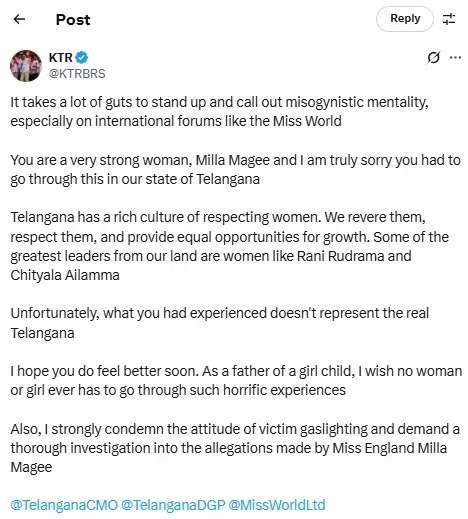
Task: Click the blue verified badge
Action: point(82,58)
